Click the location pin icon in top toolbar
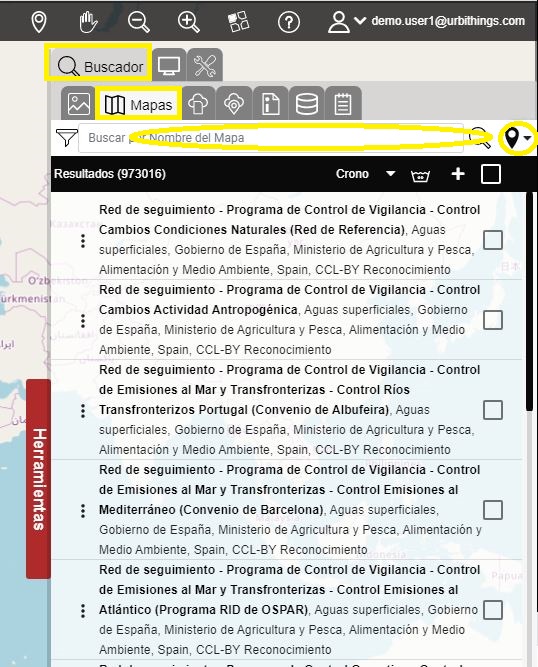538x667 pixels. coord(39,22)
